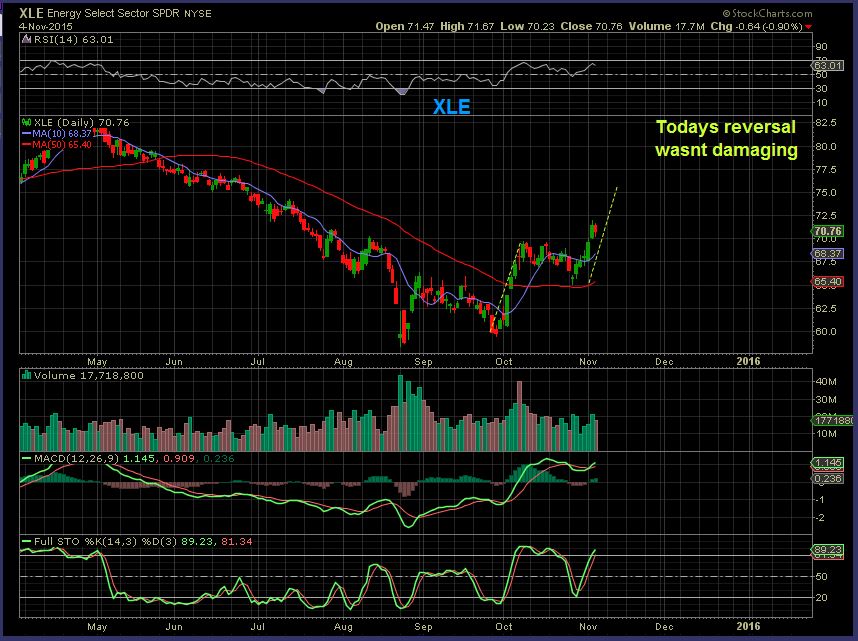This screenshot has width=858, height=641.
Task: Click the 63.01 RSI value tag on axis
Action: 828,66
